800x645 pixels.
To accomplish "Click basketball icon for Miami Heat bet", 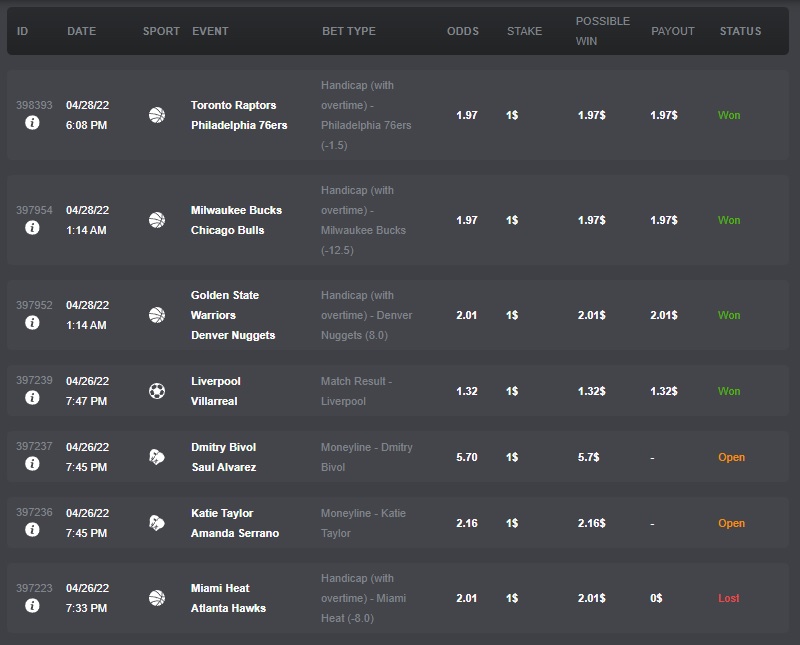I will (x=156, y=598).
